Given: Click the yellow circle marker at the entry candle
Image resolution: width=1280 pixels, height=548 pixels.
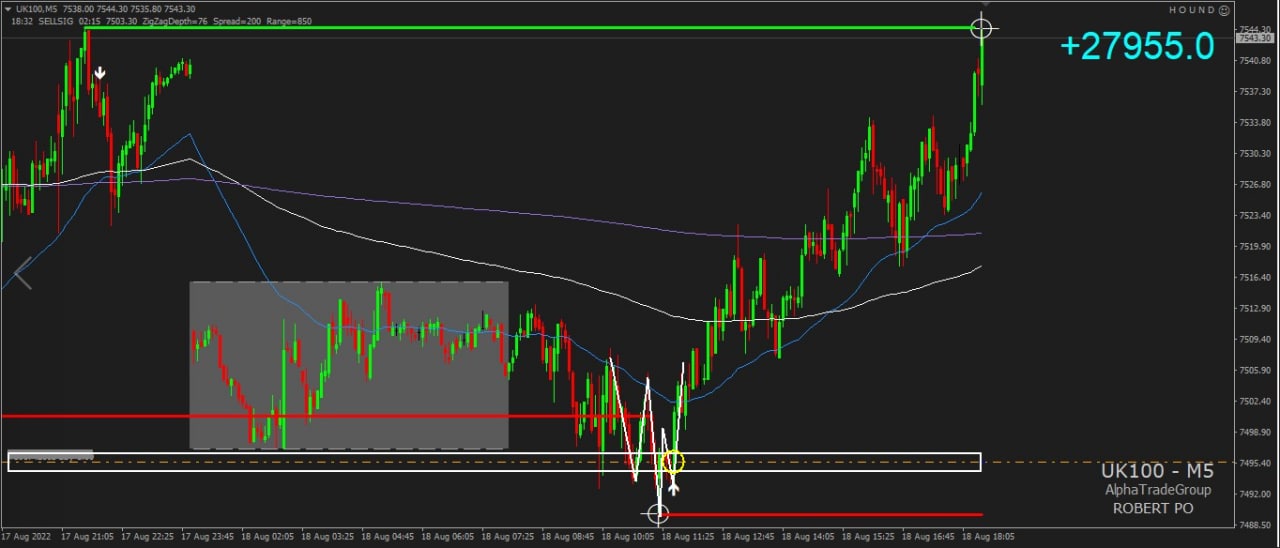Looking at the screenshot, I should [673, 462].
